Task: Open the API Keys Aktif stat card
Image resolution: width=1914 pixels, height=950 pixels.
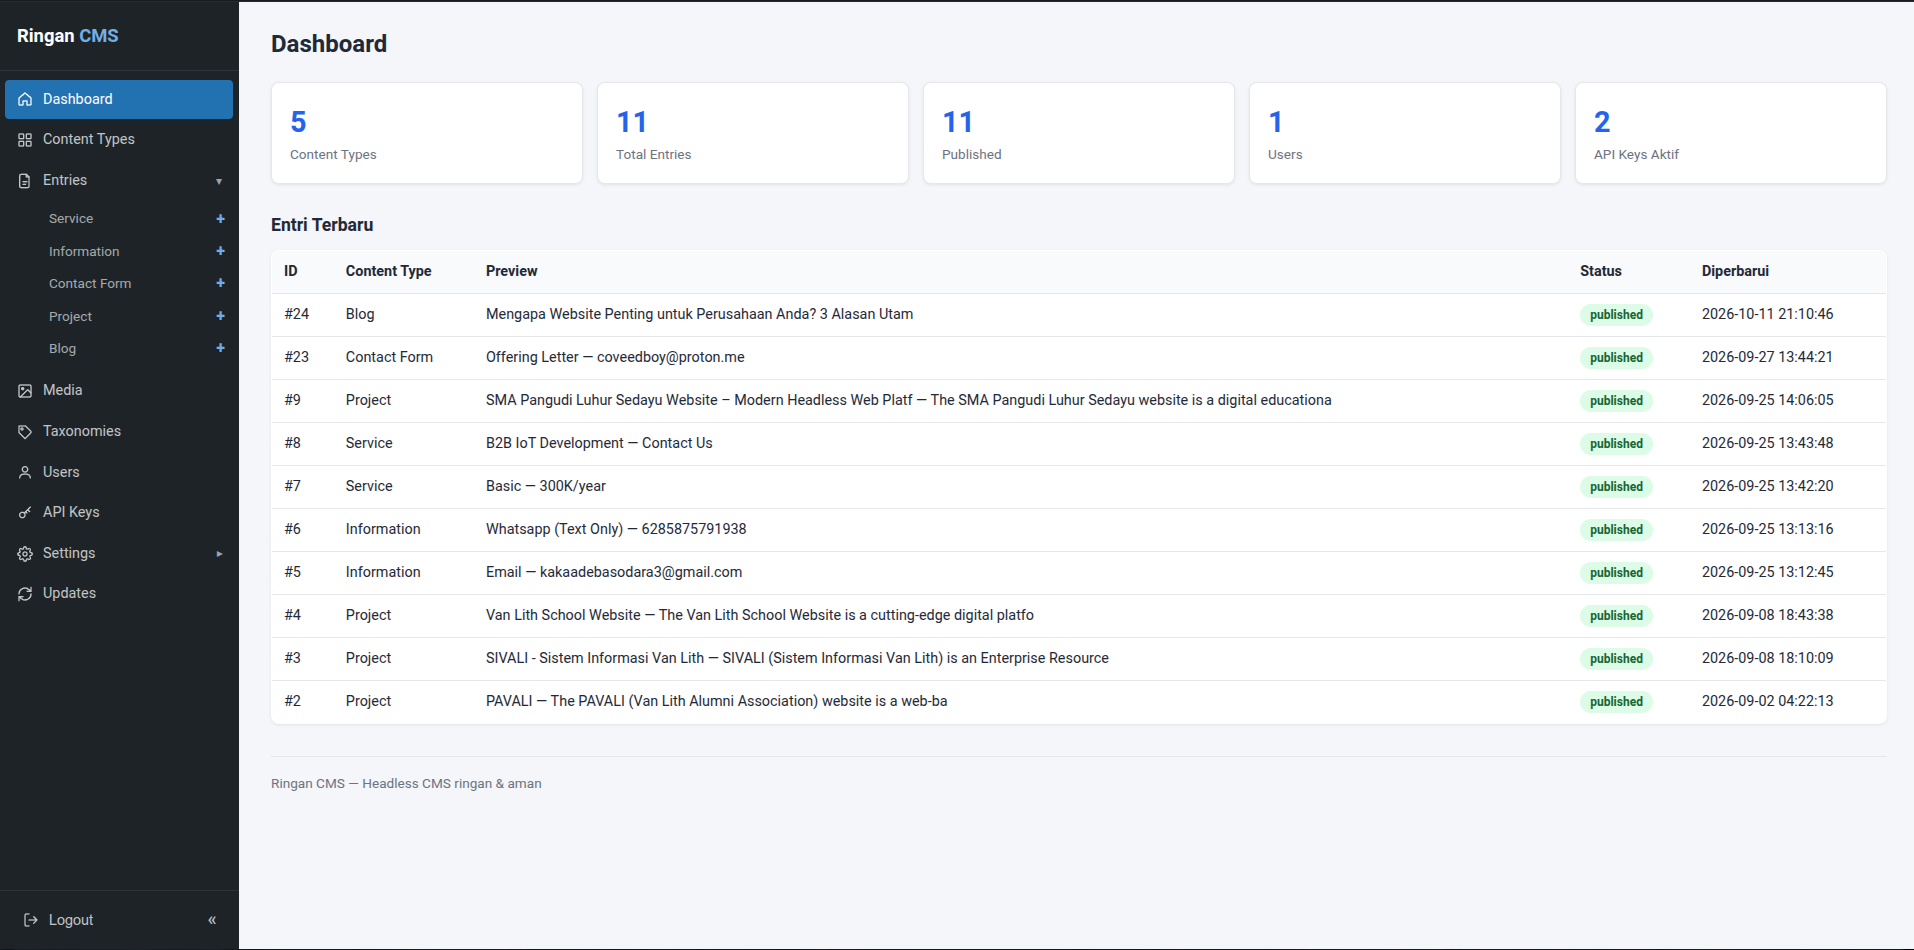Action: tap(1731, 133)
